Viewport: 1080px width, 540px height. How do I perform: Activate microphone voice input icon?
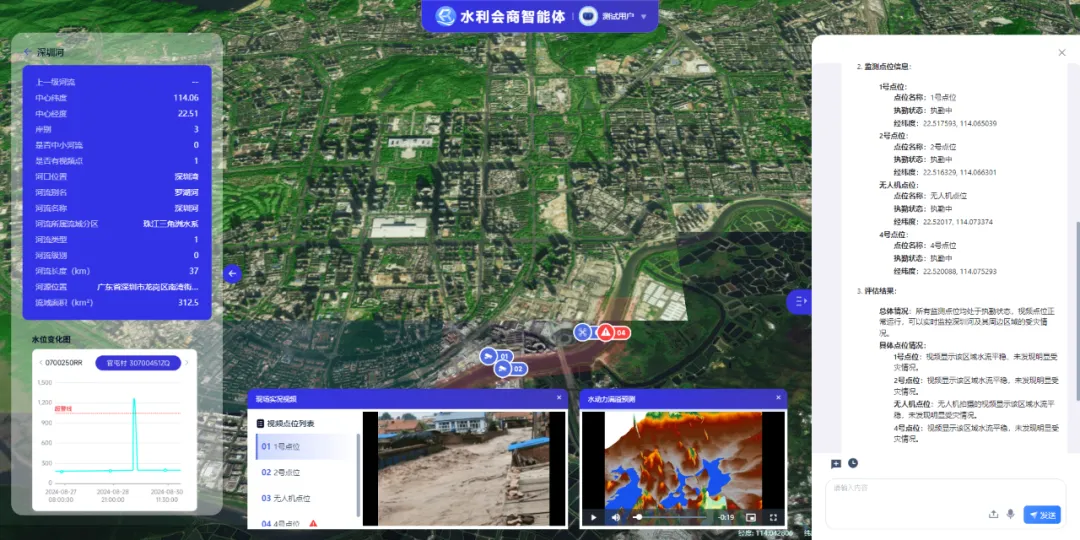pyautogui.click(x=1011, y=514)
